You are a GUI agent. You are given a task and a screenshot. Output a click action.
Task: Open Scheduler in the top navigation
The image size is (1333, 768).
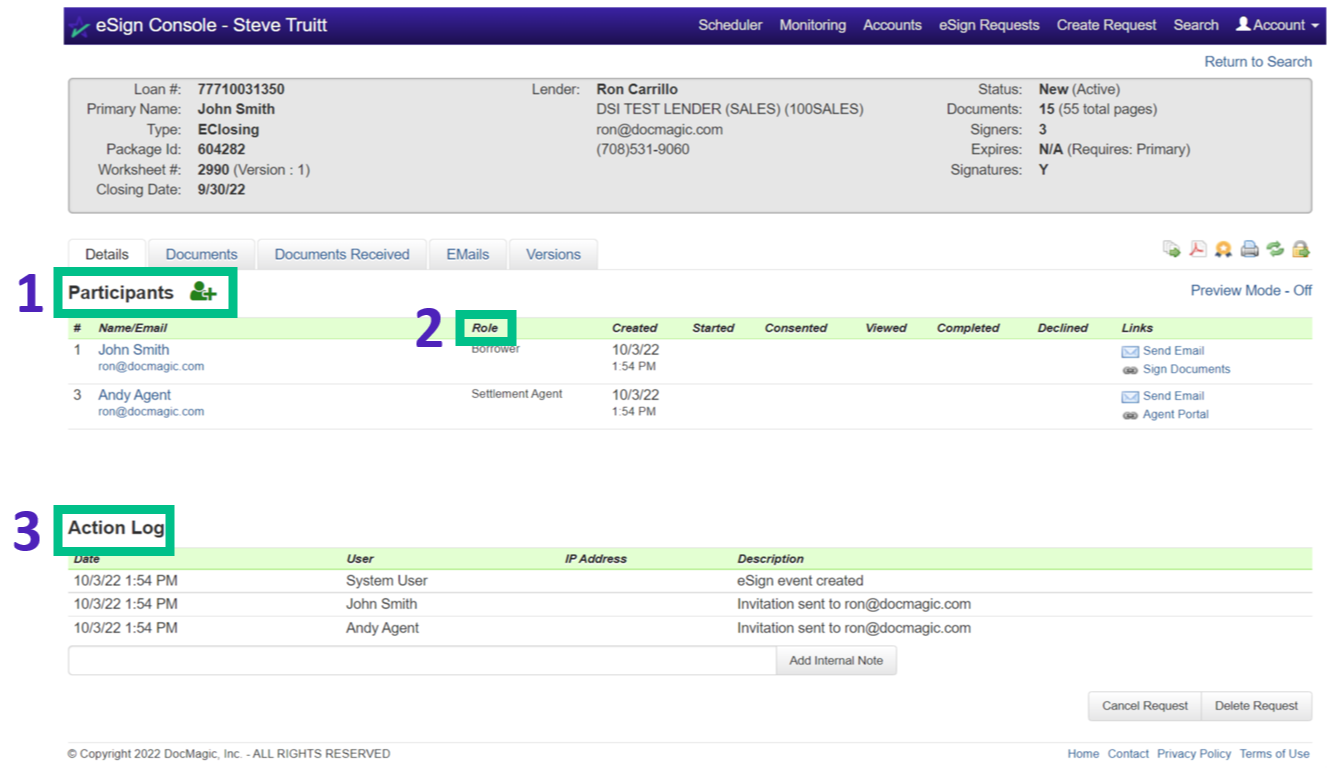tap(730, 25)
